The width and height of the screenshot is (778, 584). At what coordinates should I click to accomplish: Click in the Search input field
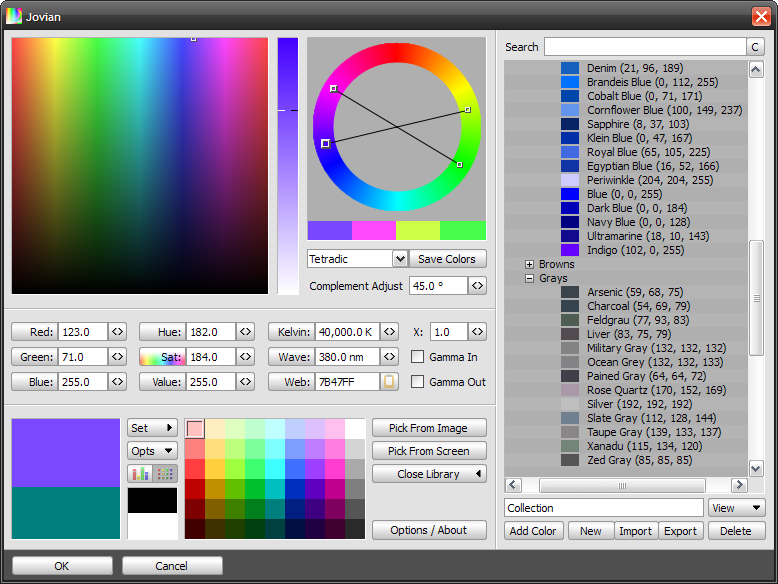[x=645, y=47]
